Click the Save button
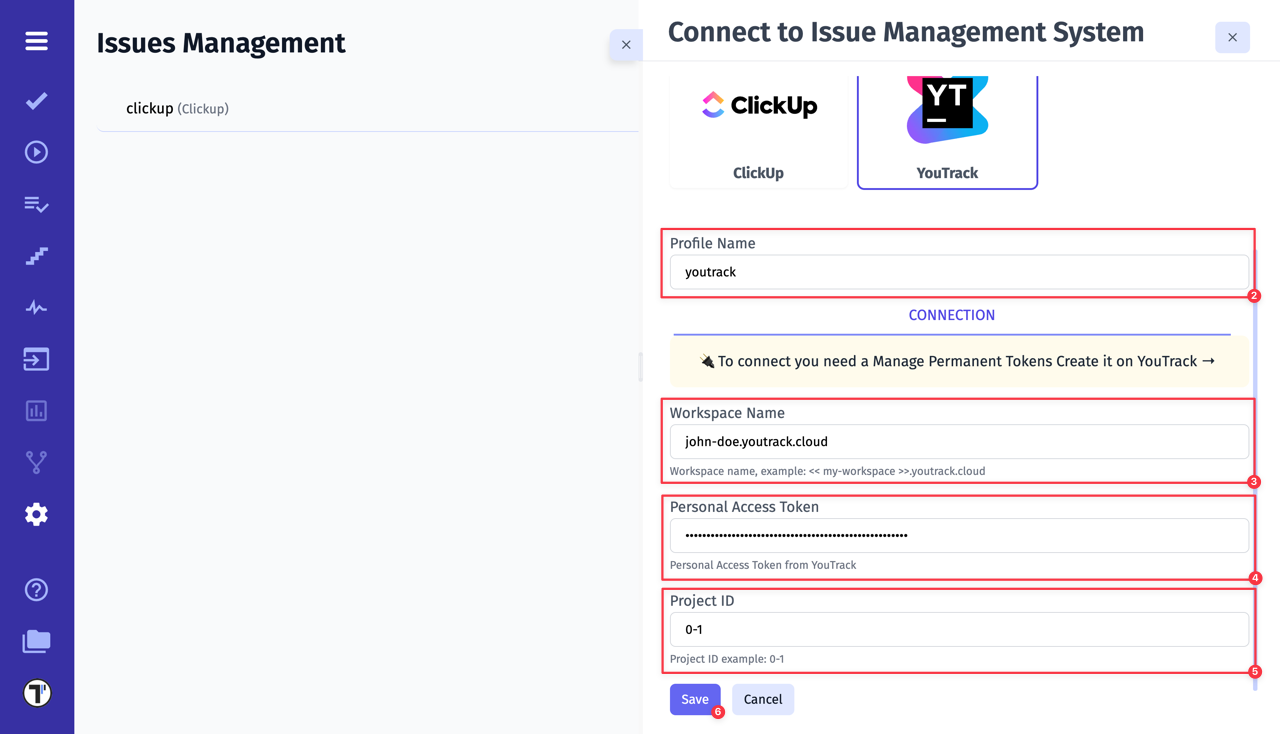Viewport: 1280px width, 734px height. tap(695, 699)
